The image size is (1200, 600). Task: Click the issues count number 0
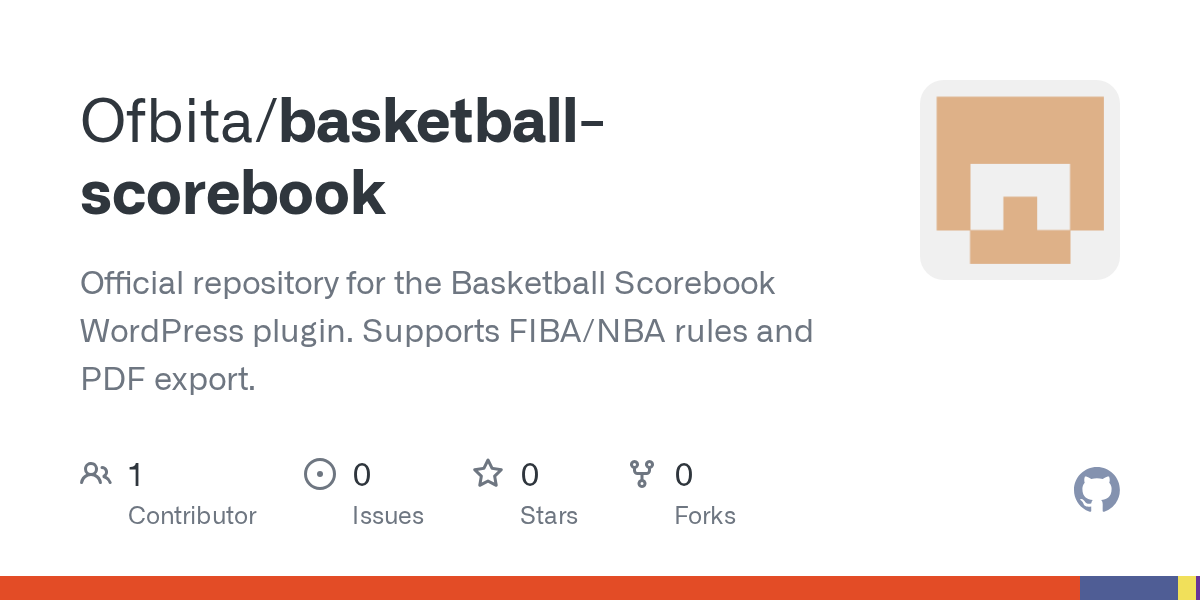pyautogui.click(x=362, y=474)
